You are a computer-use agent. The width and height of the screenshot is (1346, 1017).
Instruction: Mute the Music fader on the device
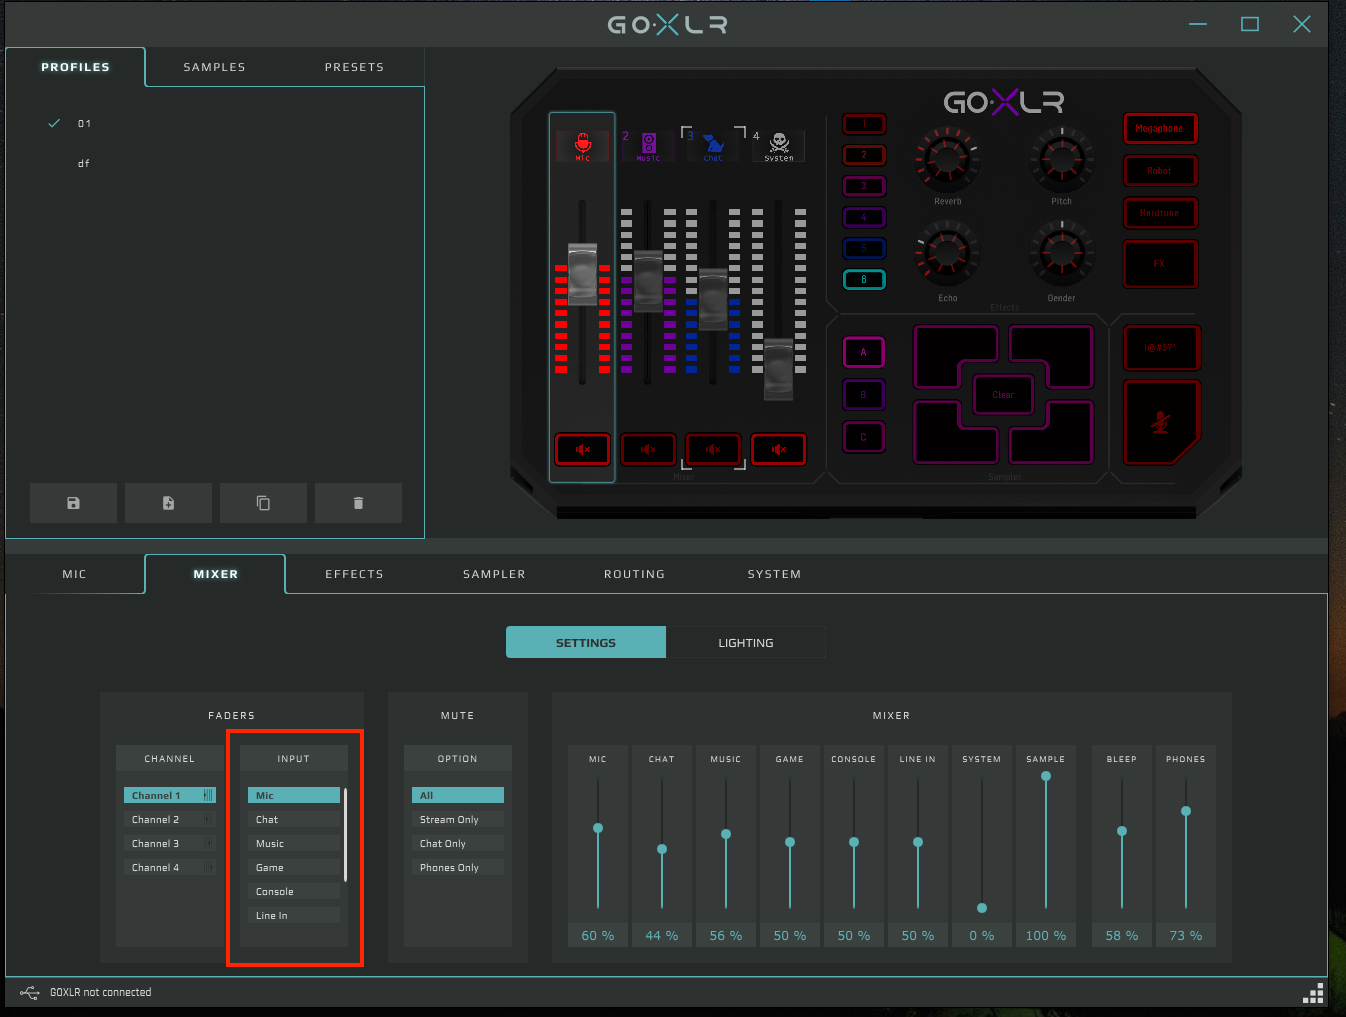tap(648, 449)
